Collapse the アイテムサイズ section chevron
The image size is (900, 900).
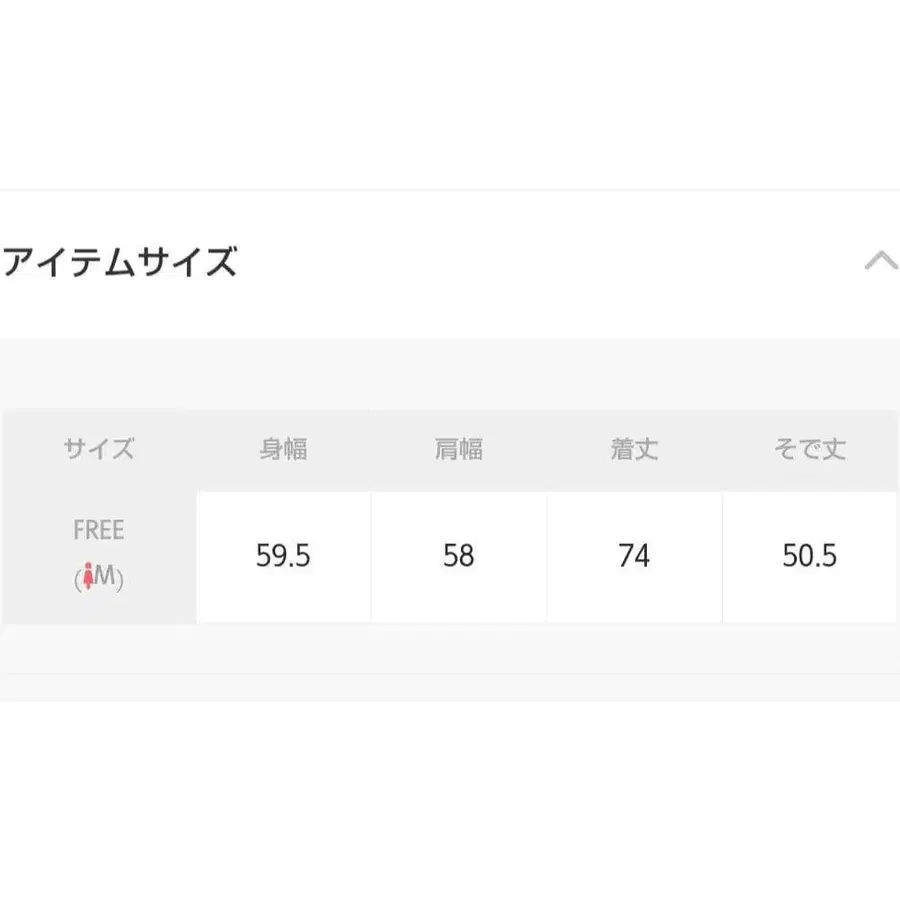click(881, 261)
